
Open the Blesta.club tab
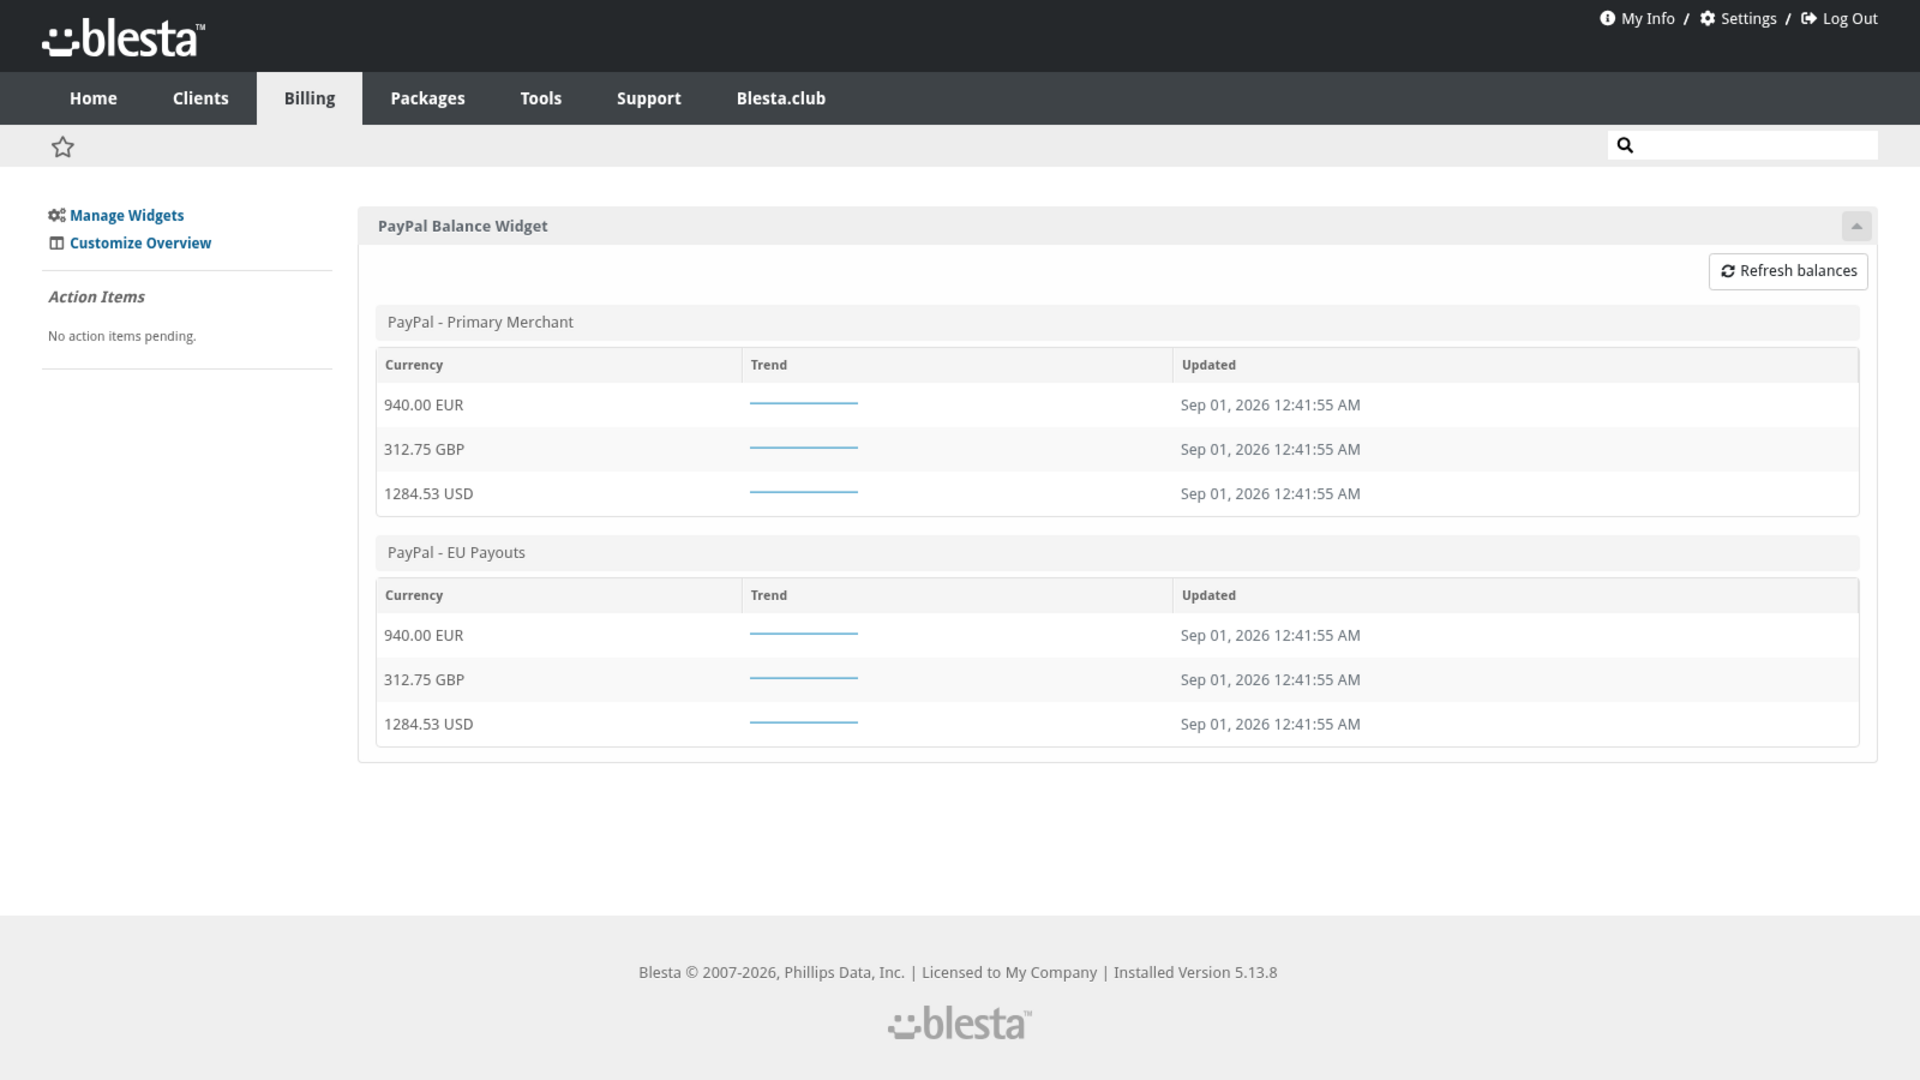coord(781,98)
